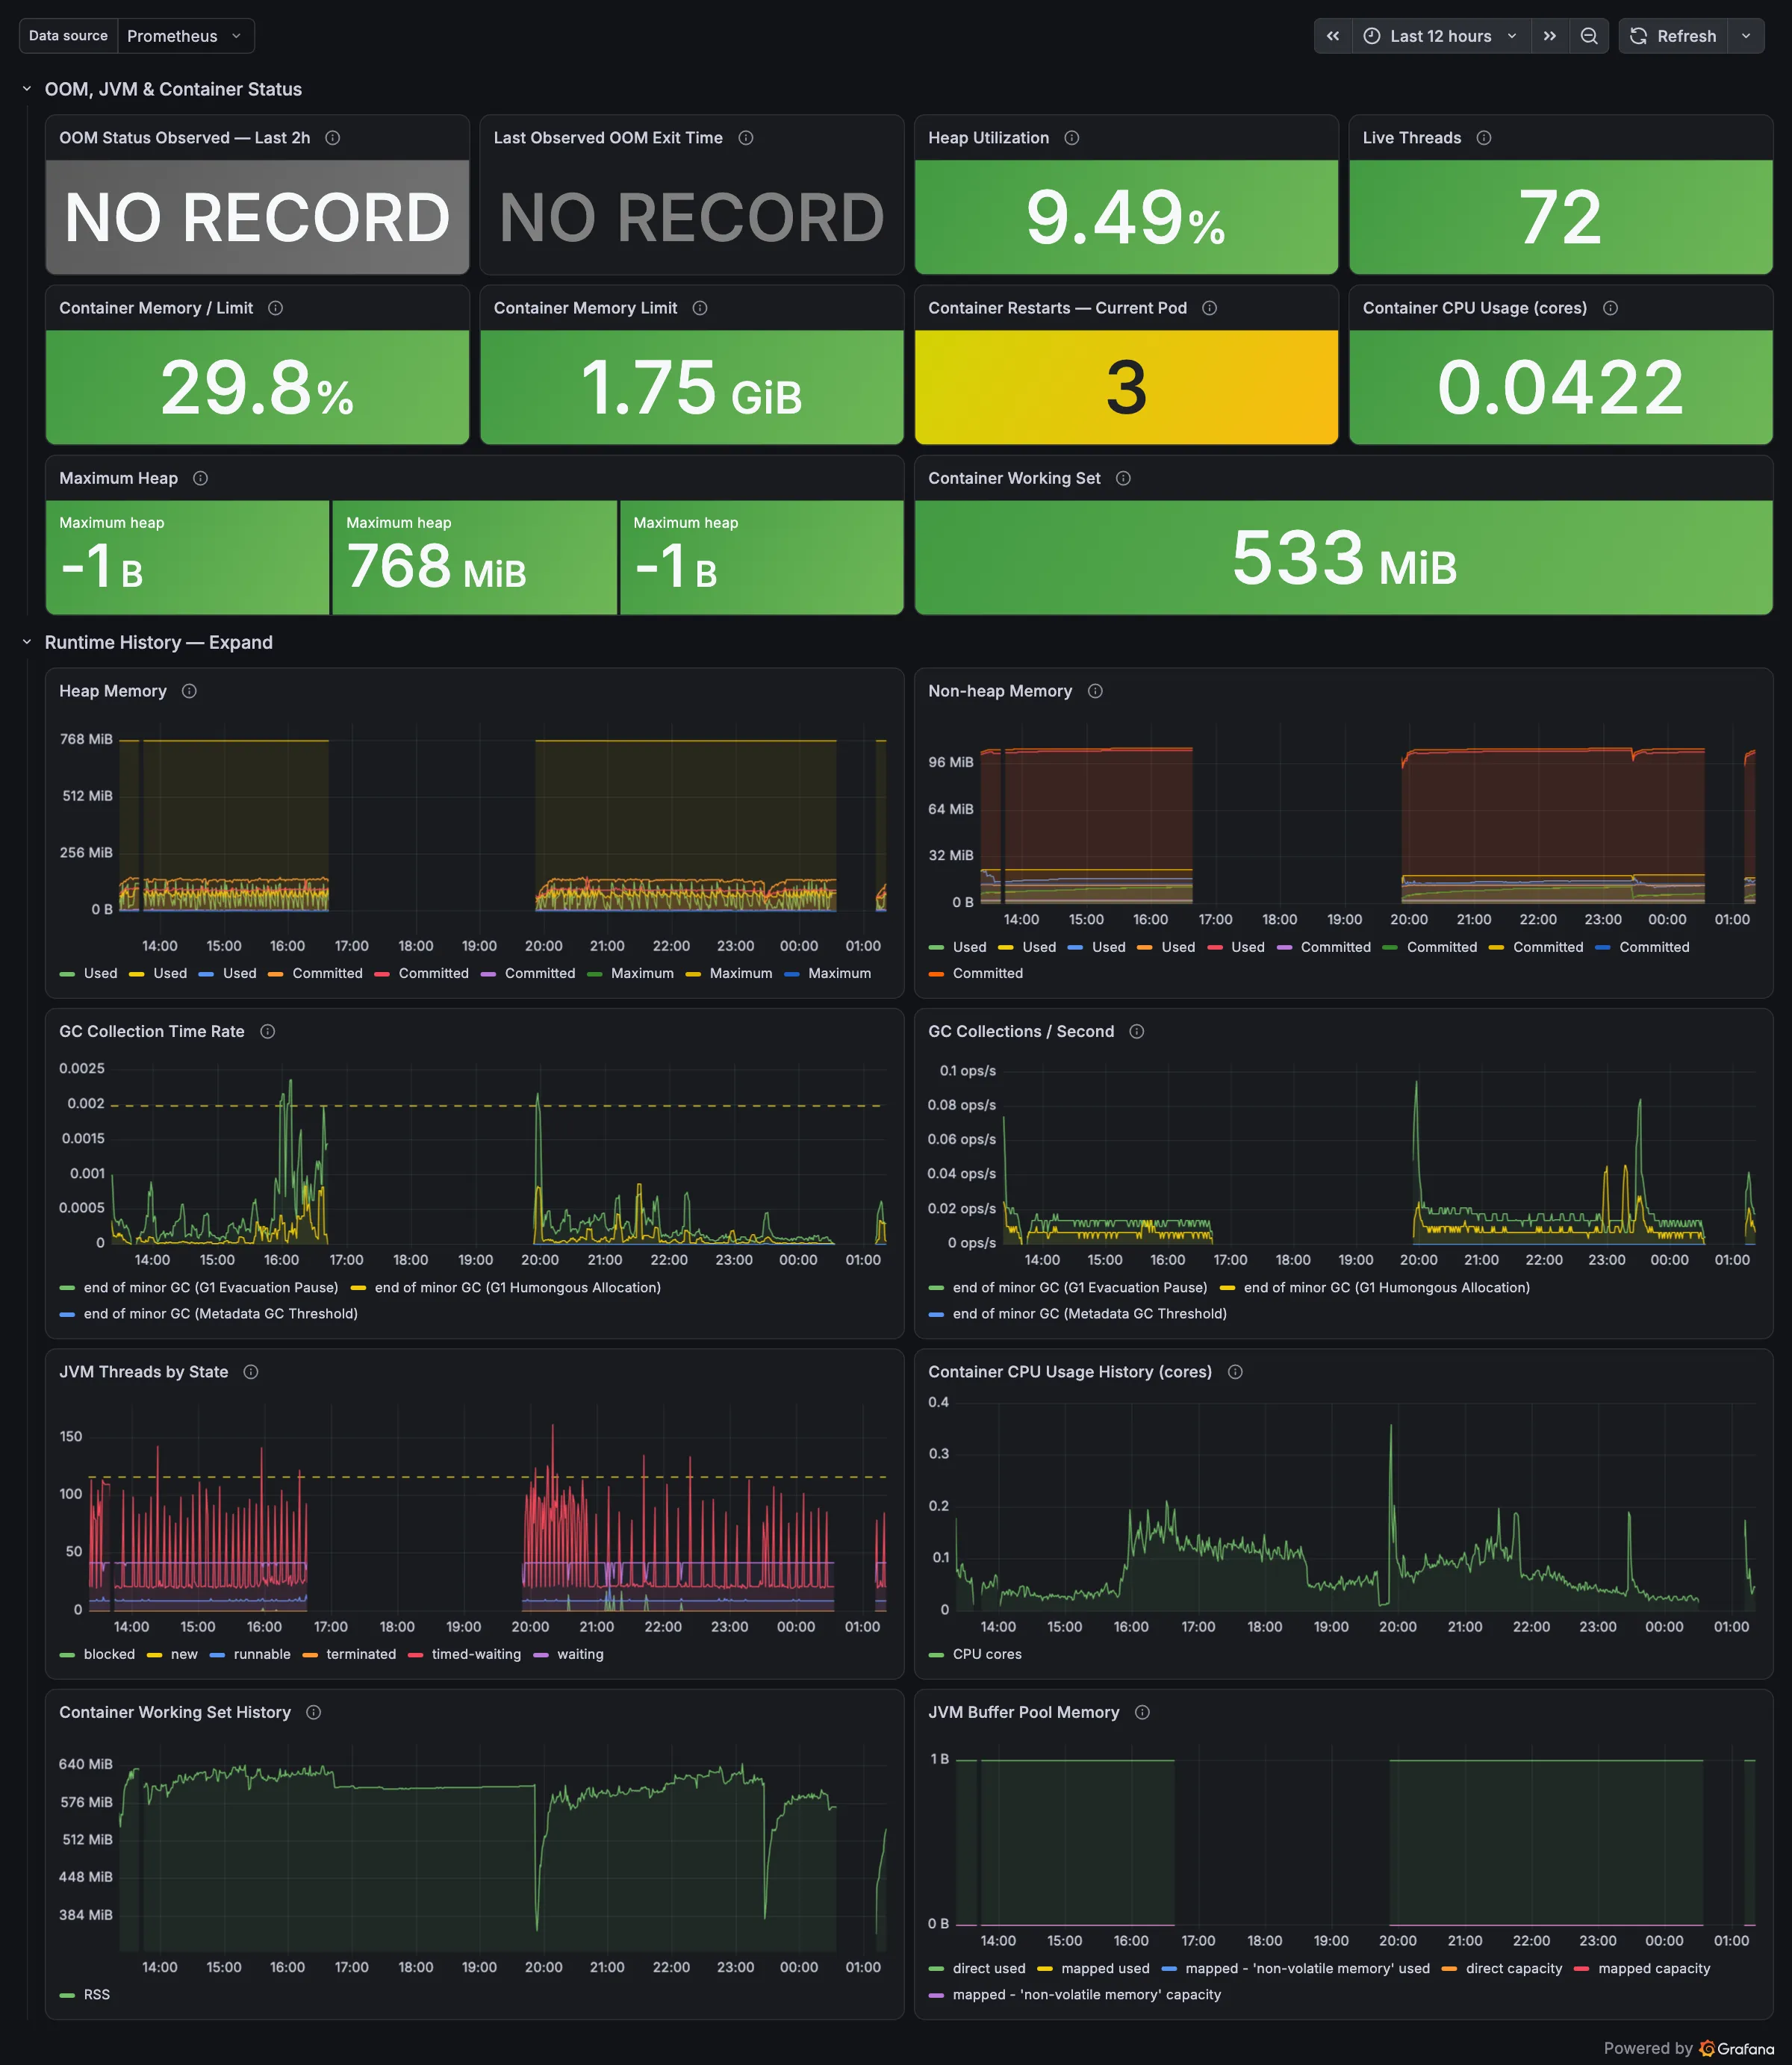
Task: Show Container Working Set stat info icon
Action: coord(1123,478)
